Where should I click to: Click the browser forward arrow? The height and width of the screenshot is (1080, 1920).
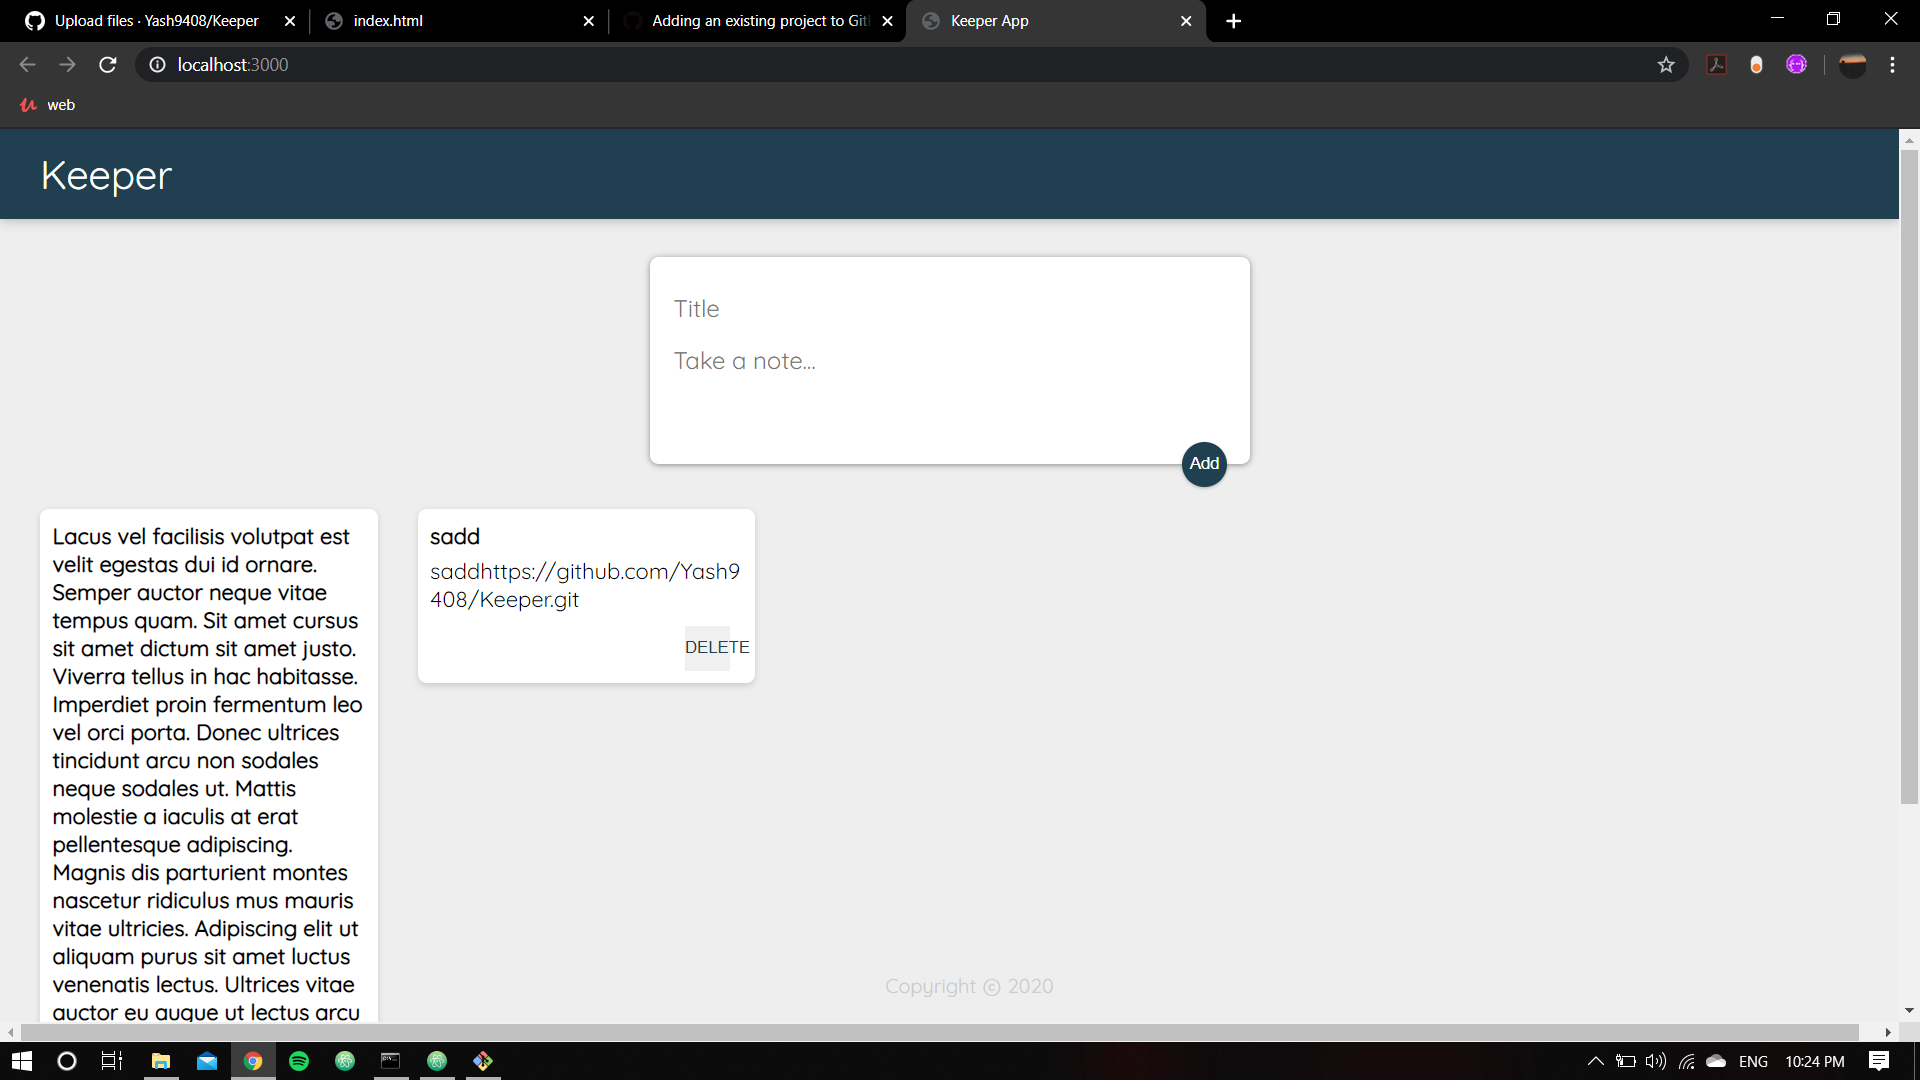point(67,65)
